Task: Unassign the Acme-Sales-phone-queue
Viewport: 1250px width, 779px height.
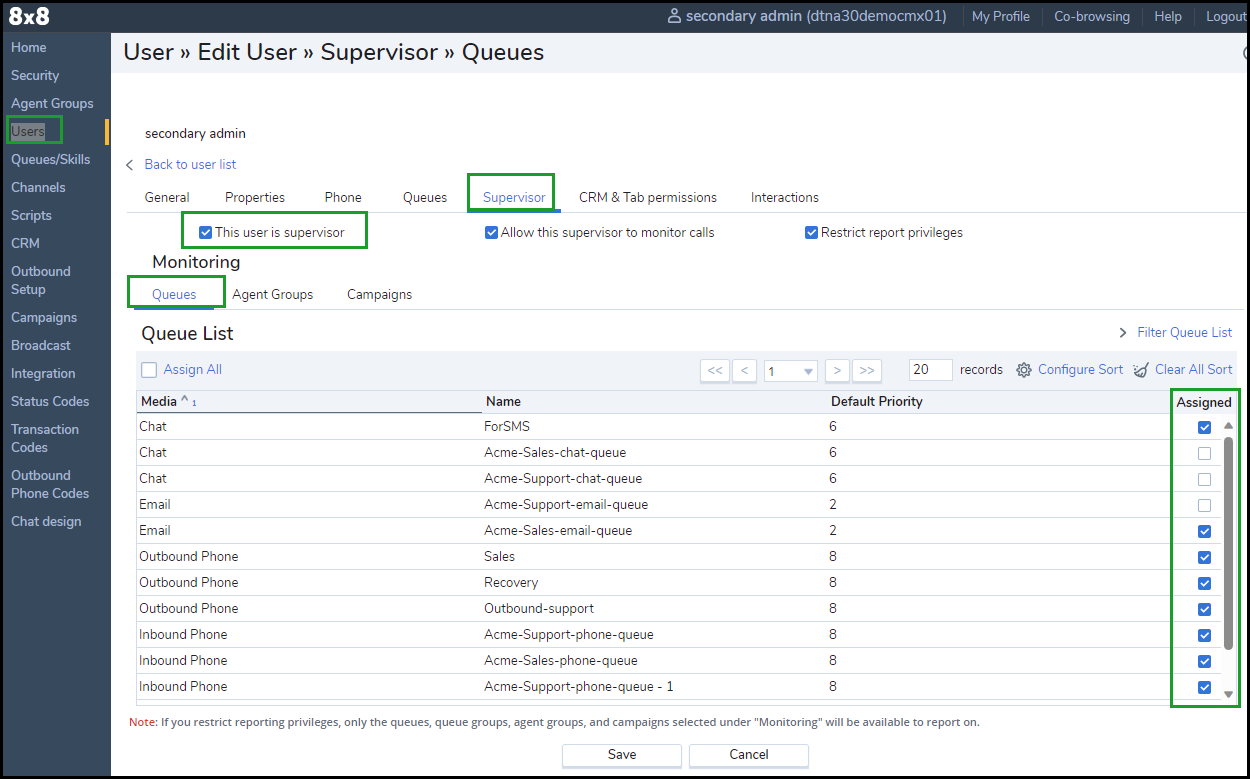Action: tap(1204, 661)
